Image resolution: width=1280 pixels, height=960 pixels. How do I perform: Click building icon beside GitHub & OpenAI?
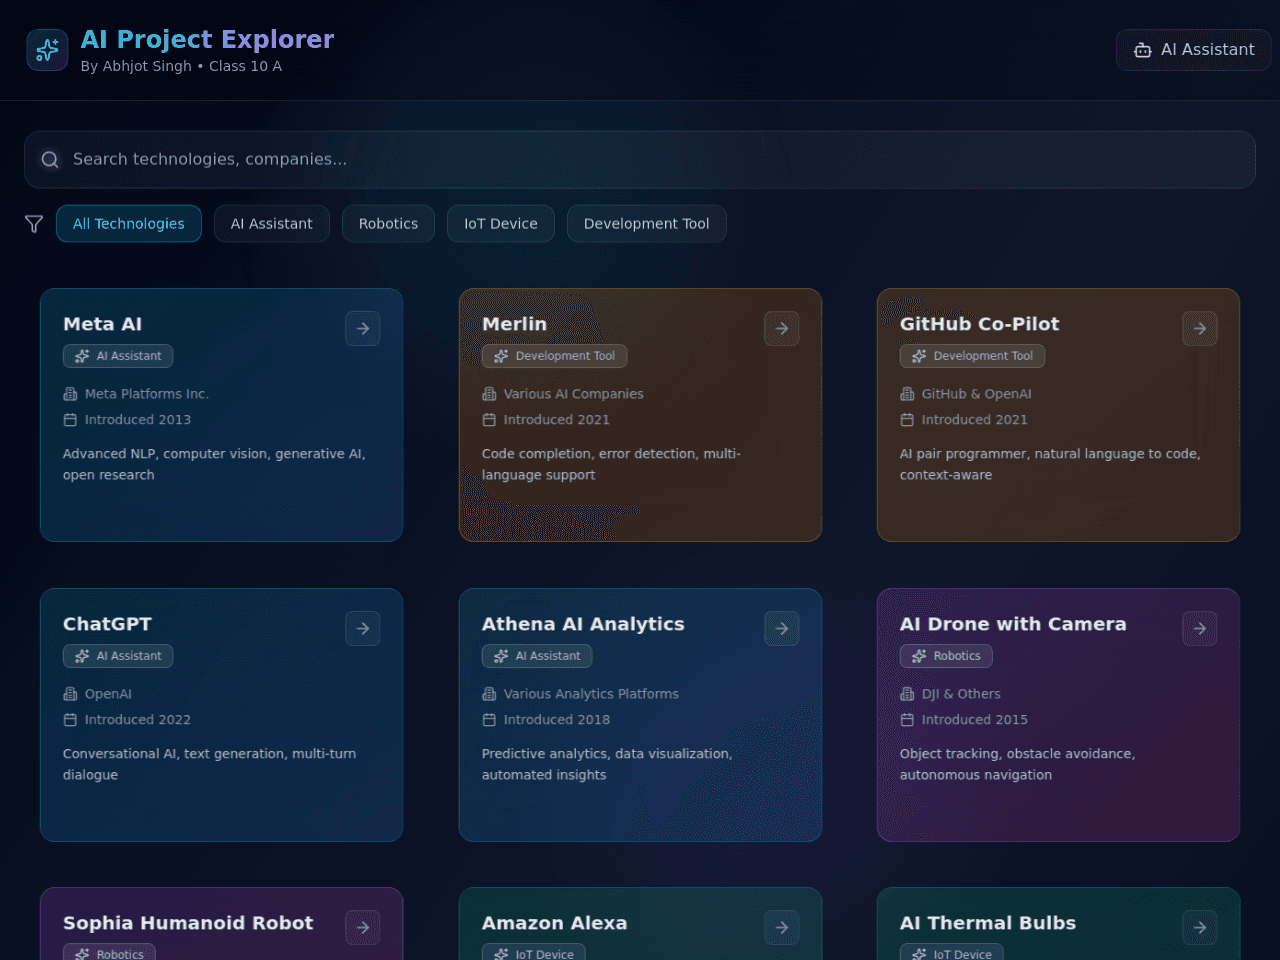pyautogui.click(x=907, y=394)
